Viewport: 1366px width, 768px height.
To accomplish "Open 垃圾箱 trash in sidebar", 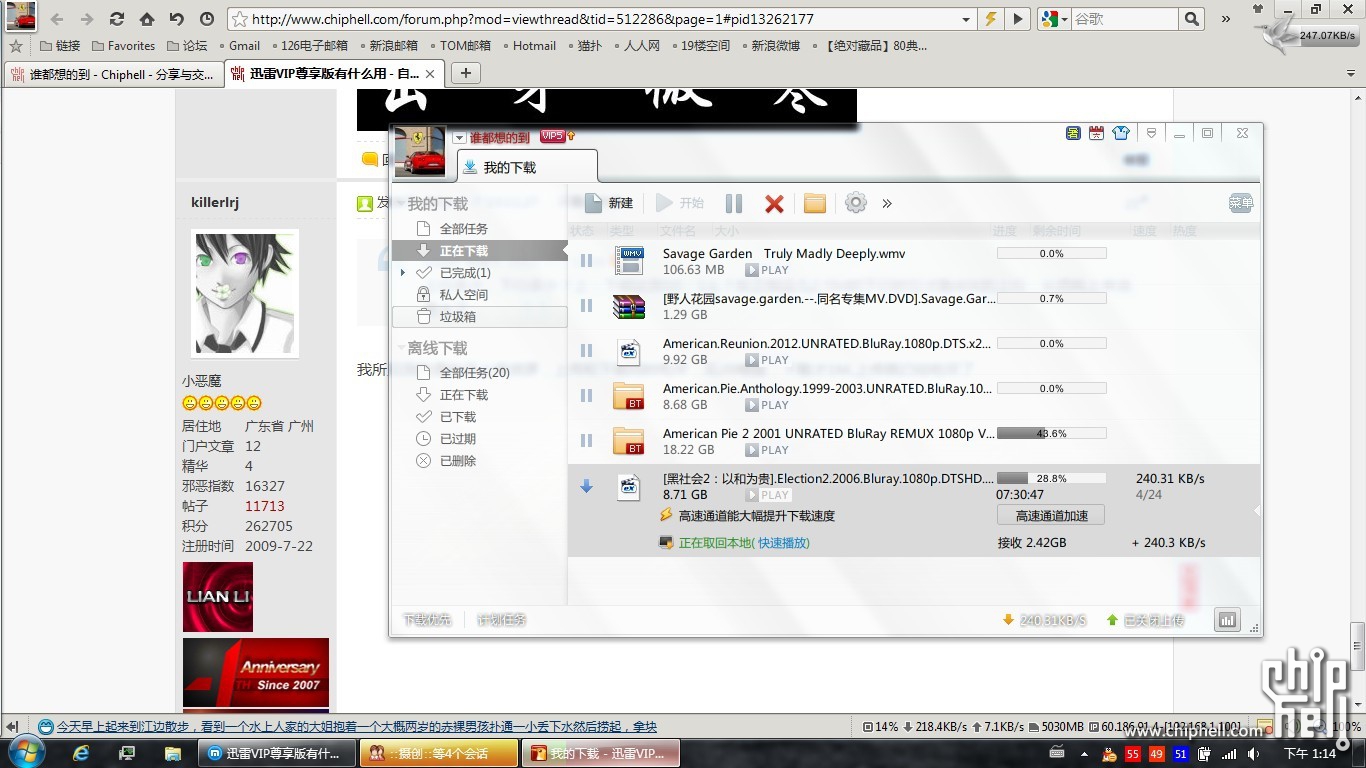I will [480, 317].
